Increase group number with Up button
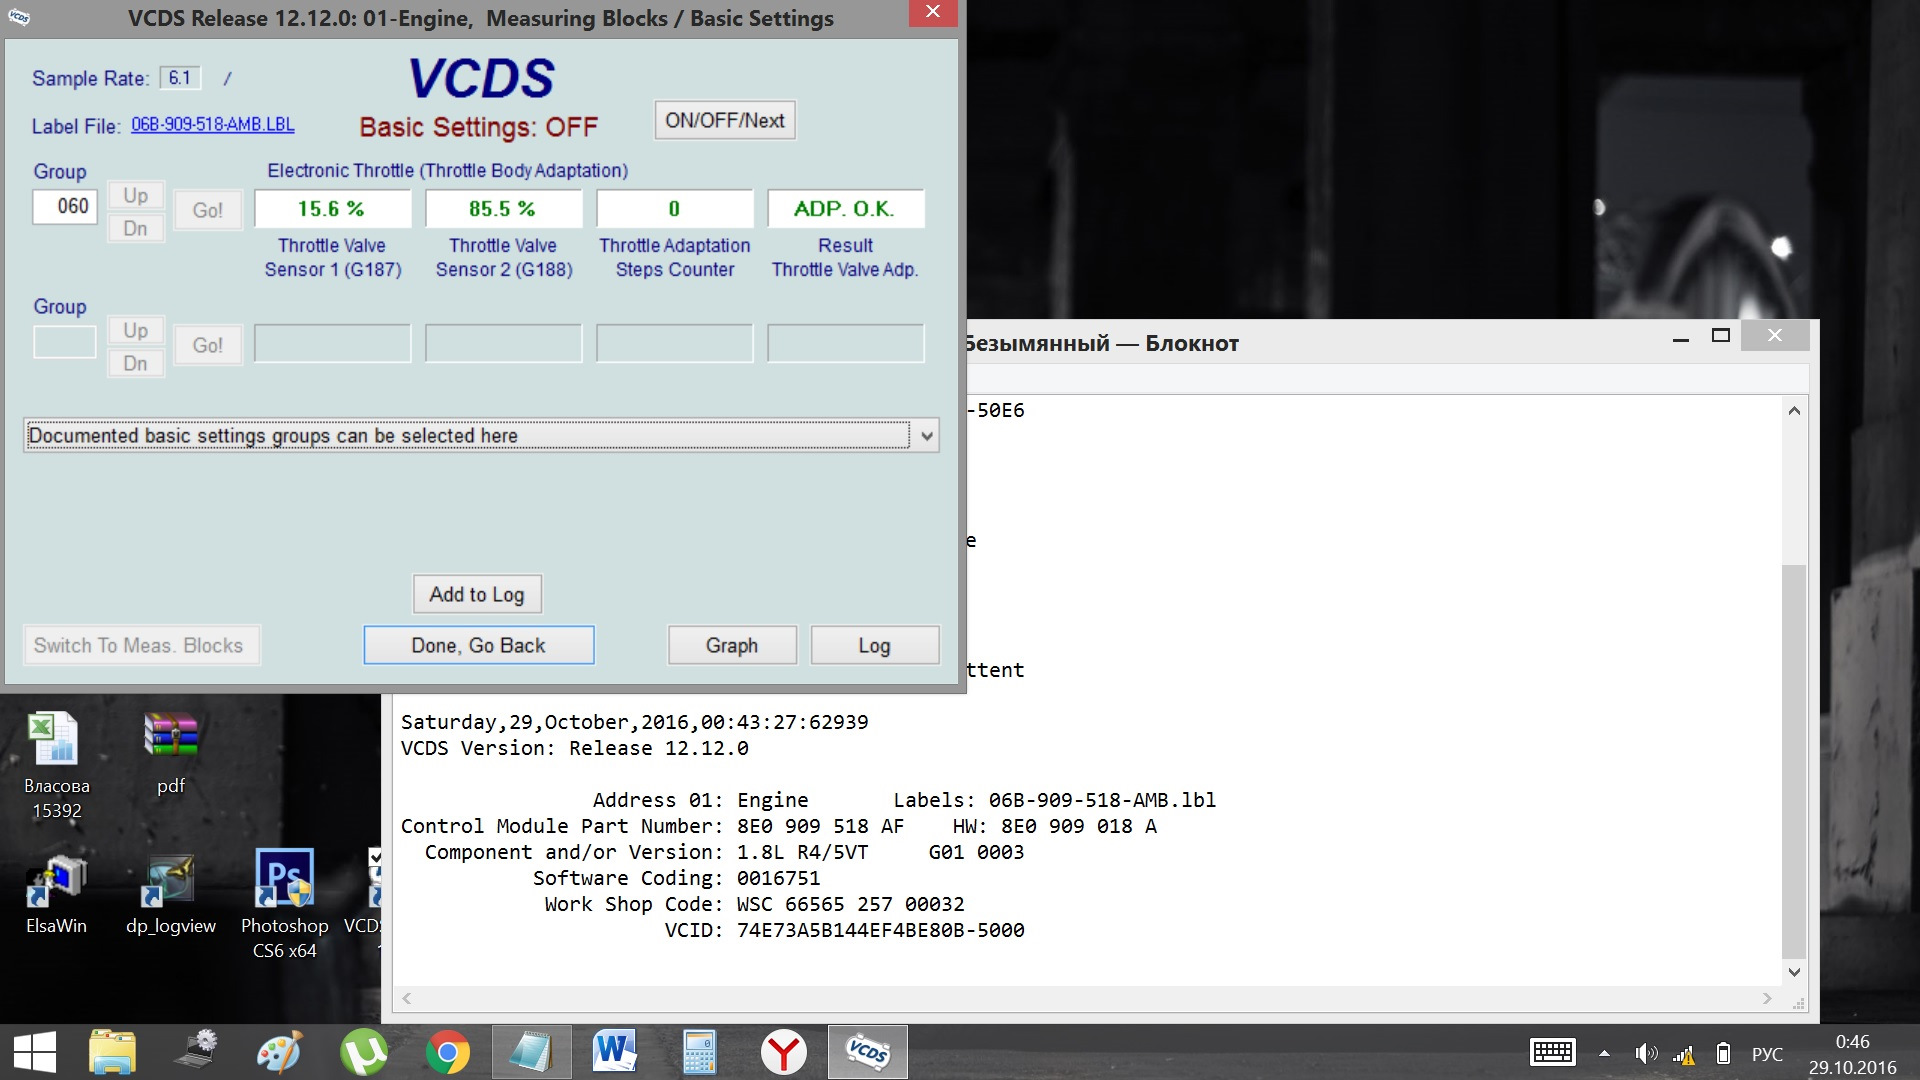 (136, 196)
